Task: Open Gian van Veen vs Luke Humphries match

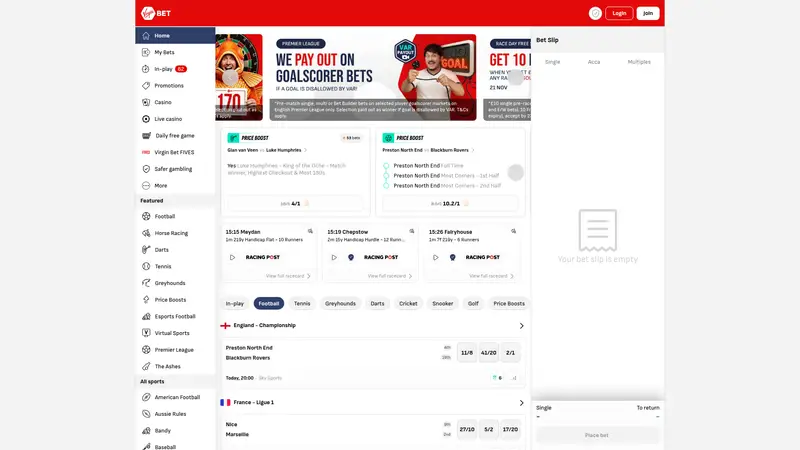Action: tap(267, 150)
